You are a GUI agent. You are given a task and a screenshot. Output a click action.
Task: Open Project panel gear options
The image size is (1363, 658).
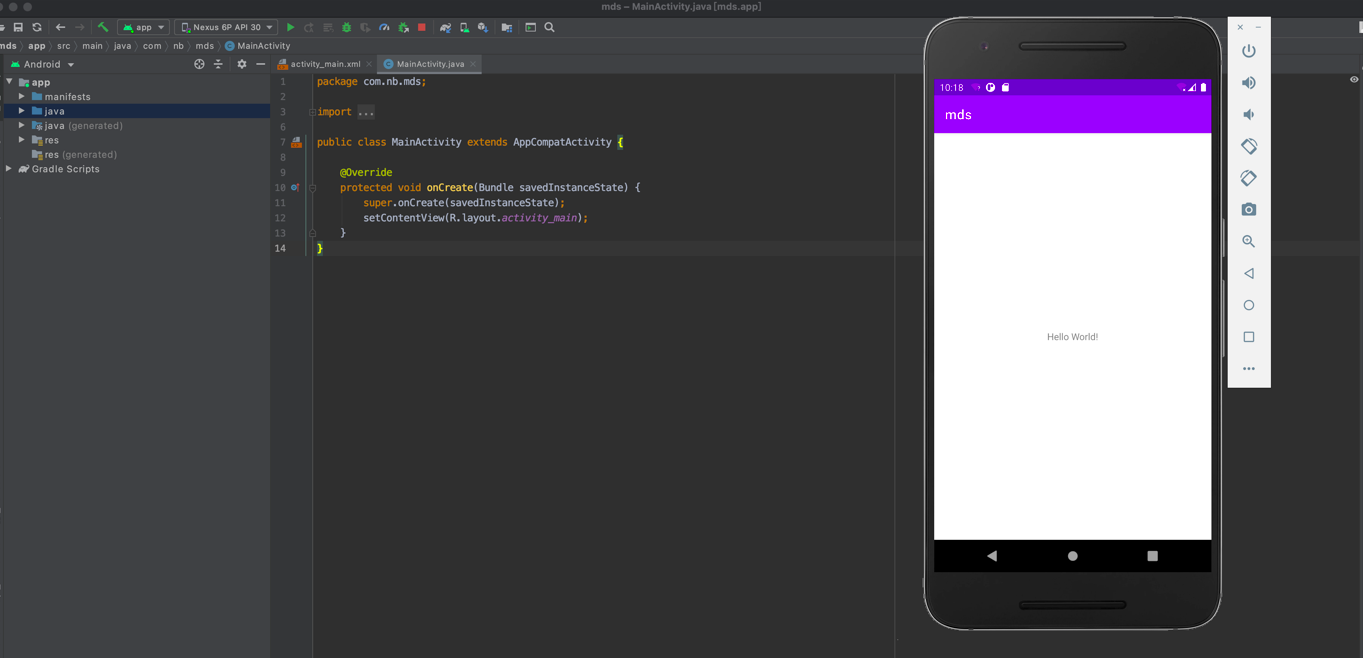(241, 64)
